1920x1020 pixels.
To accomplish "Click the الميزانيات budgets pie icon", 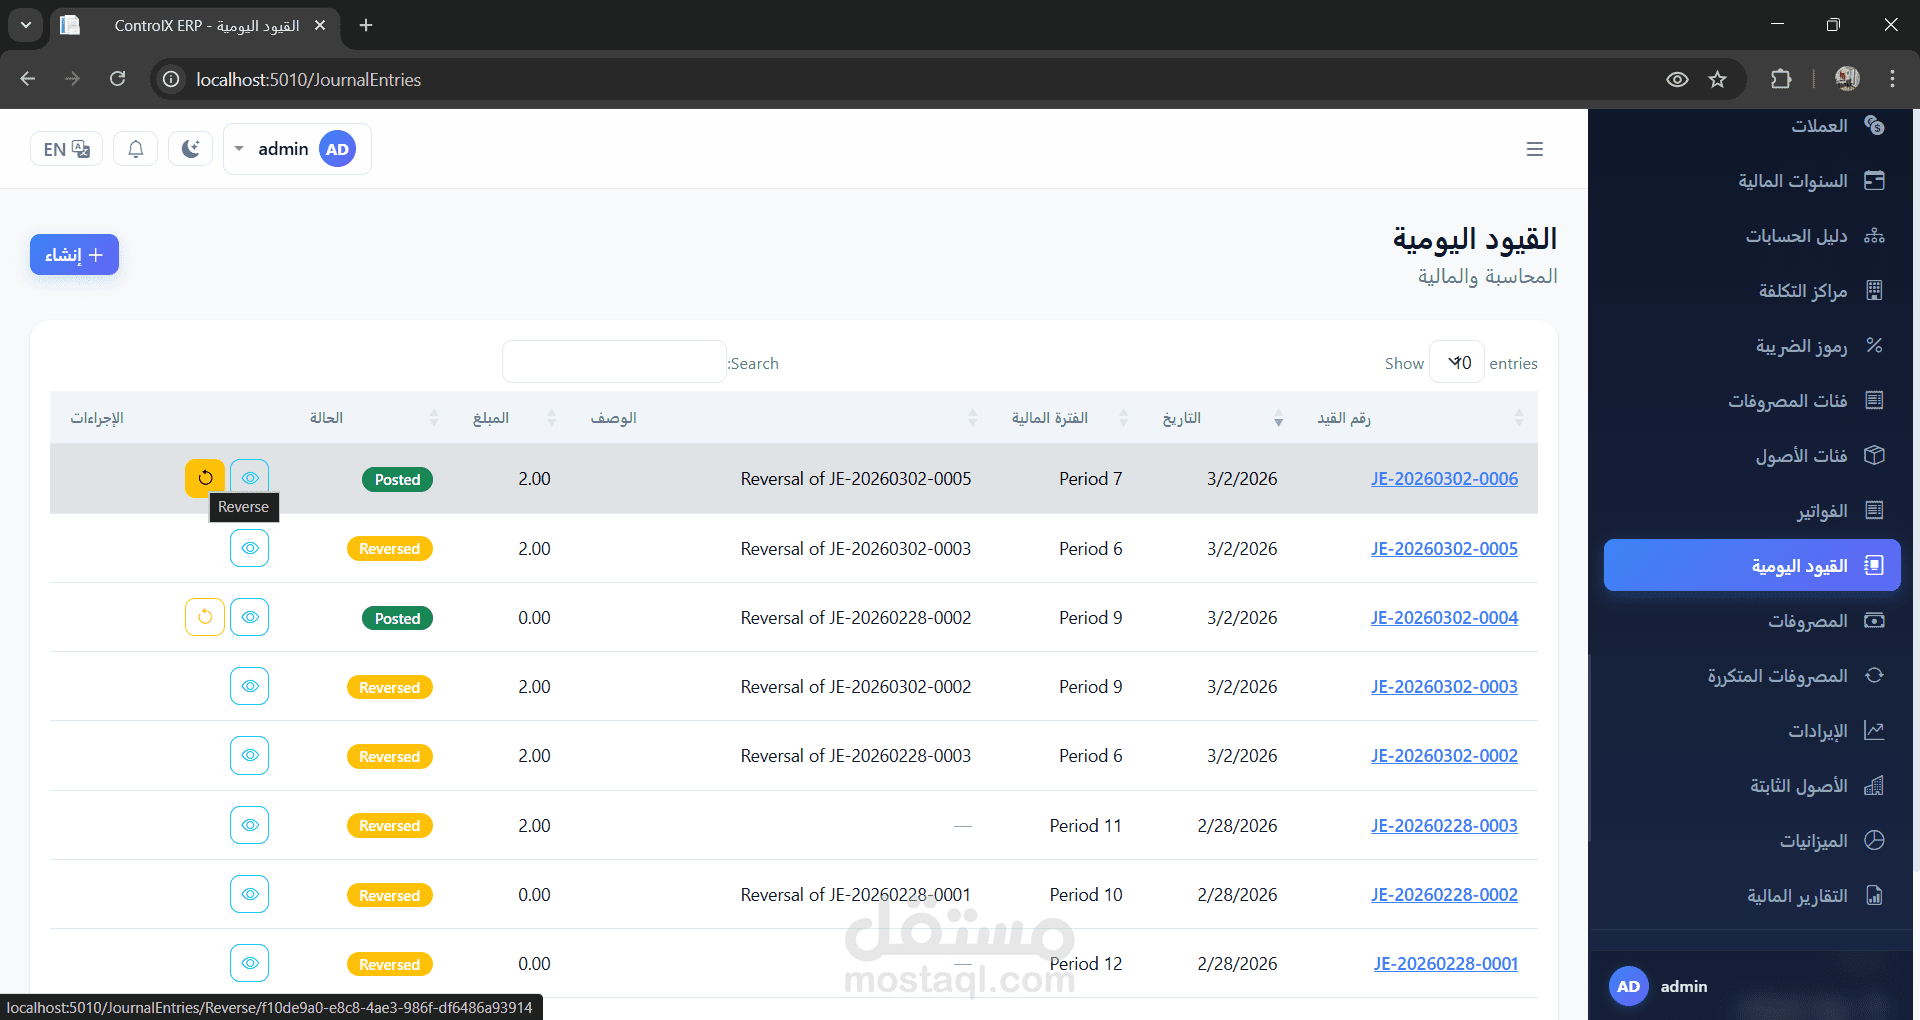I will [x=1874, y=841].
